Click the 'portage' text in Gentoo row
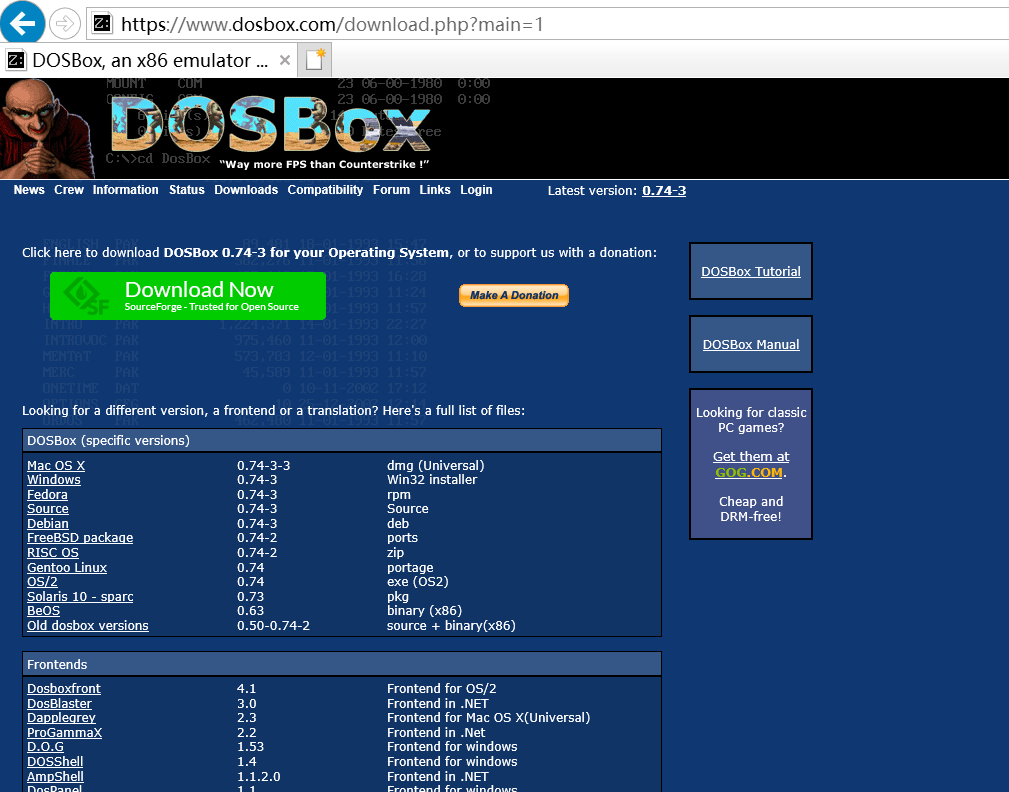The height and width of the screenshot is (792, 1009). [410, 567]
